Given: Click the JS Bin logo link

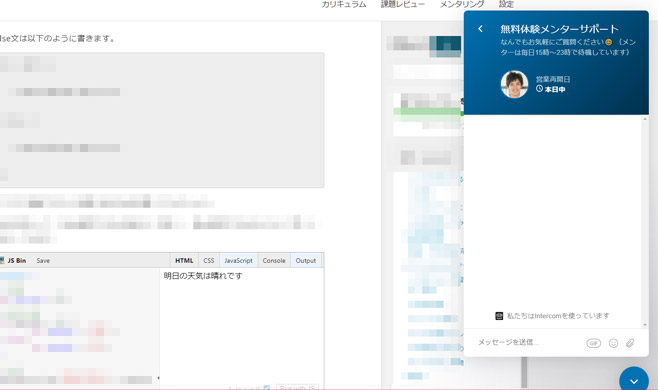Looking at the screenshot, I should coord(13,261).
